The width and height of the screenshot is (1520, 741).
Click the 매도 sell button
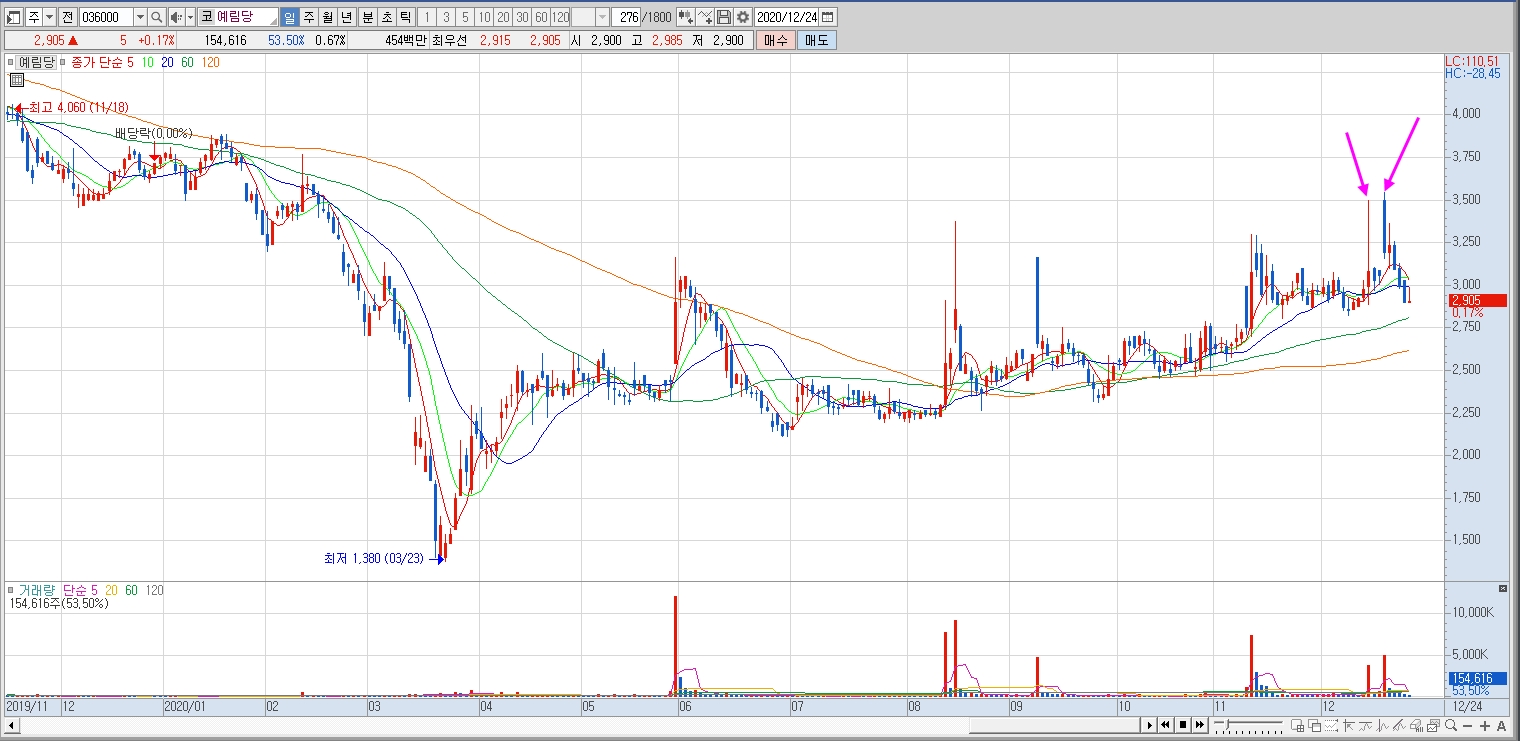(816, 40)
